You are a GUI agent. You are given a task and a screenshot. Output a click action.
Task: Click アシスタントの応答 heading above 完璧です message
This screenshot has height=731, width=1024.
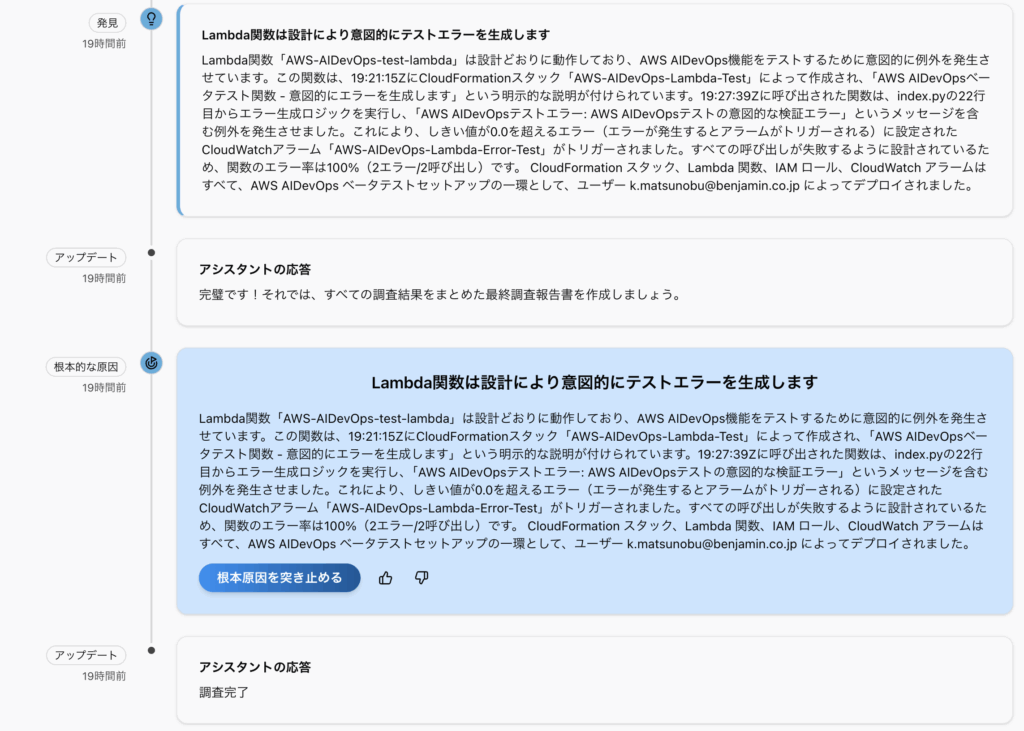coord(254,269)
